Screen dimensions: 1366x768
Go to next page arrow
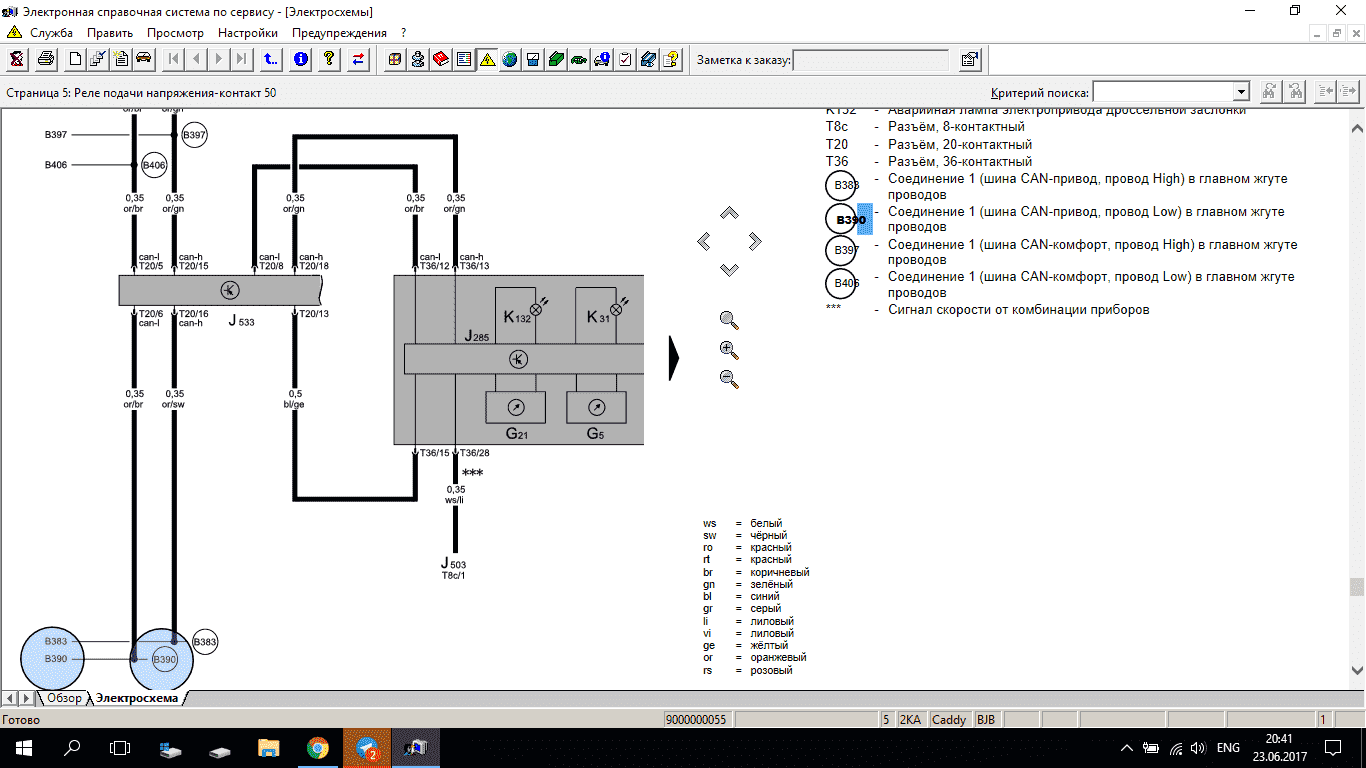click(219, 59)
